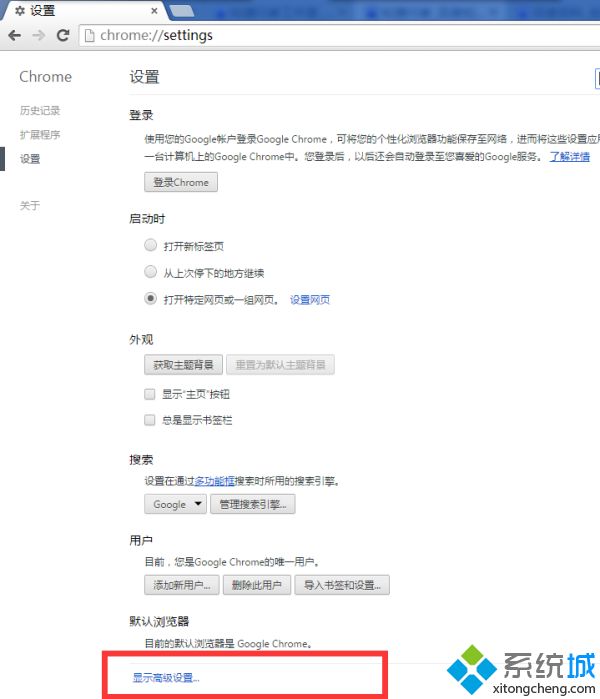This screenshot has width=600, height=699.
Task: Enable the 显示"主页"按钮 checkbox
Action: [150, 394]
